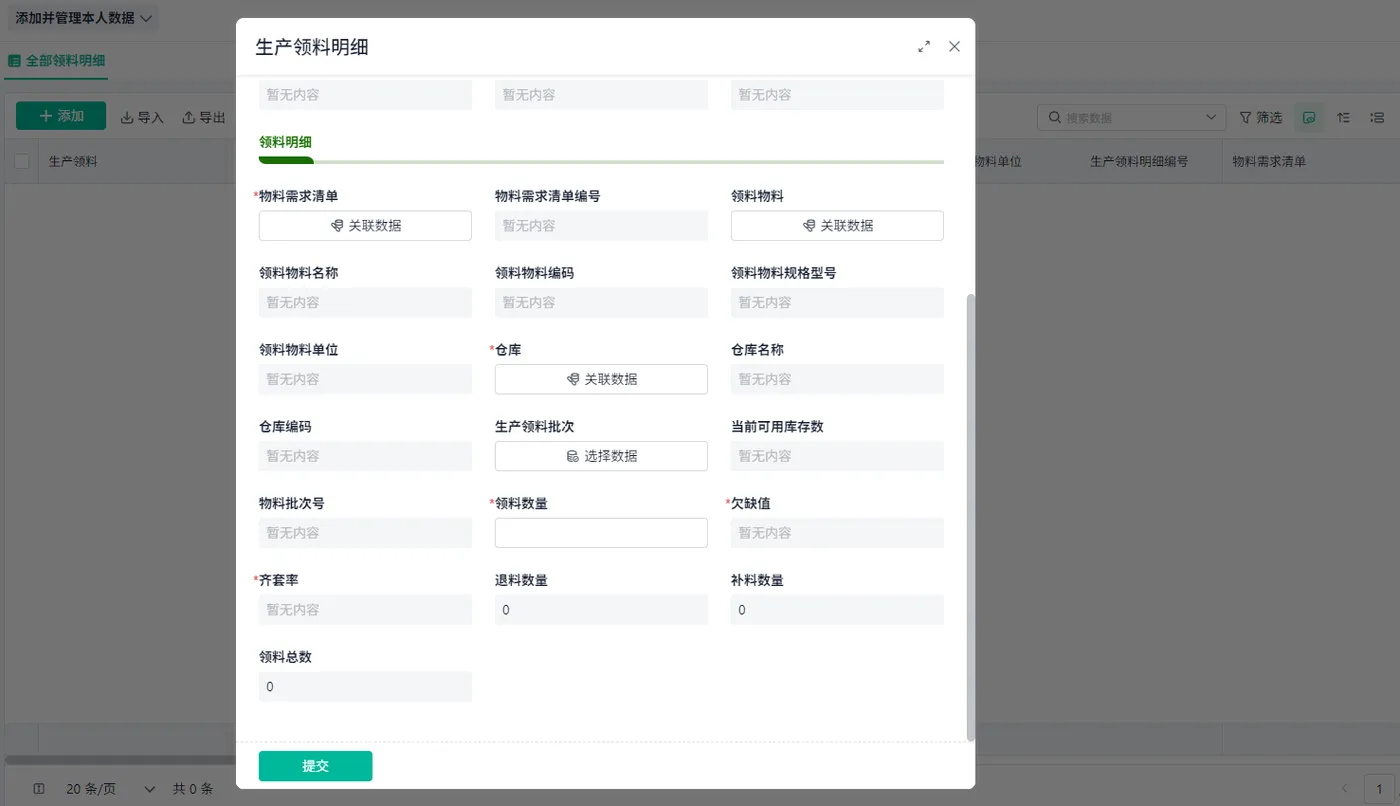Submit the form with 提交
Screen dimensions: 1400x806
316,766
